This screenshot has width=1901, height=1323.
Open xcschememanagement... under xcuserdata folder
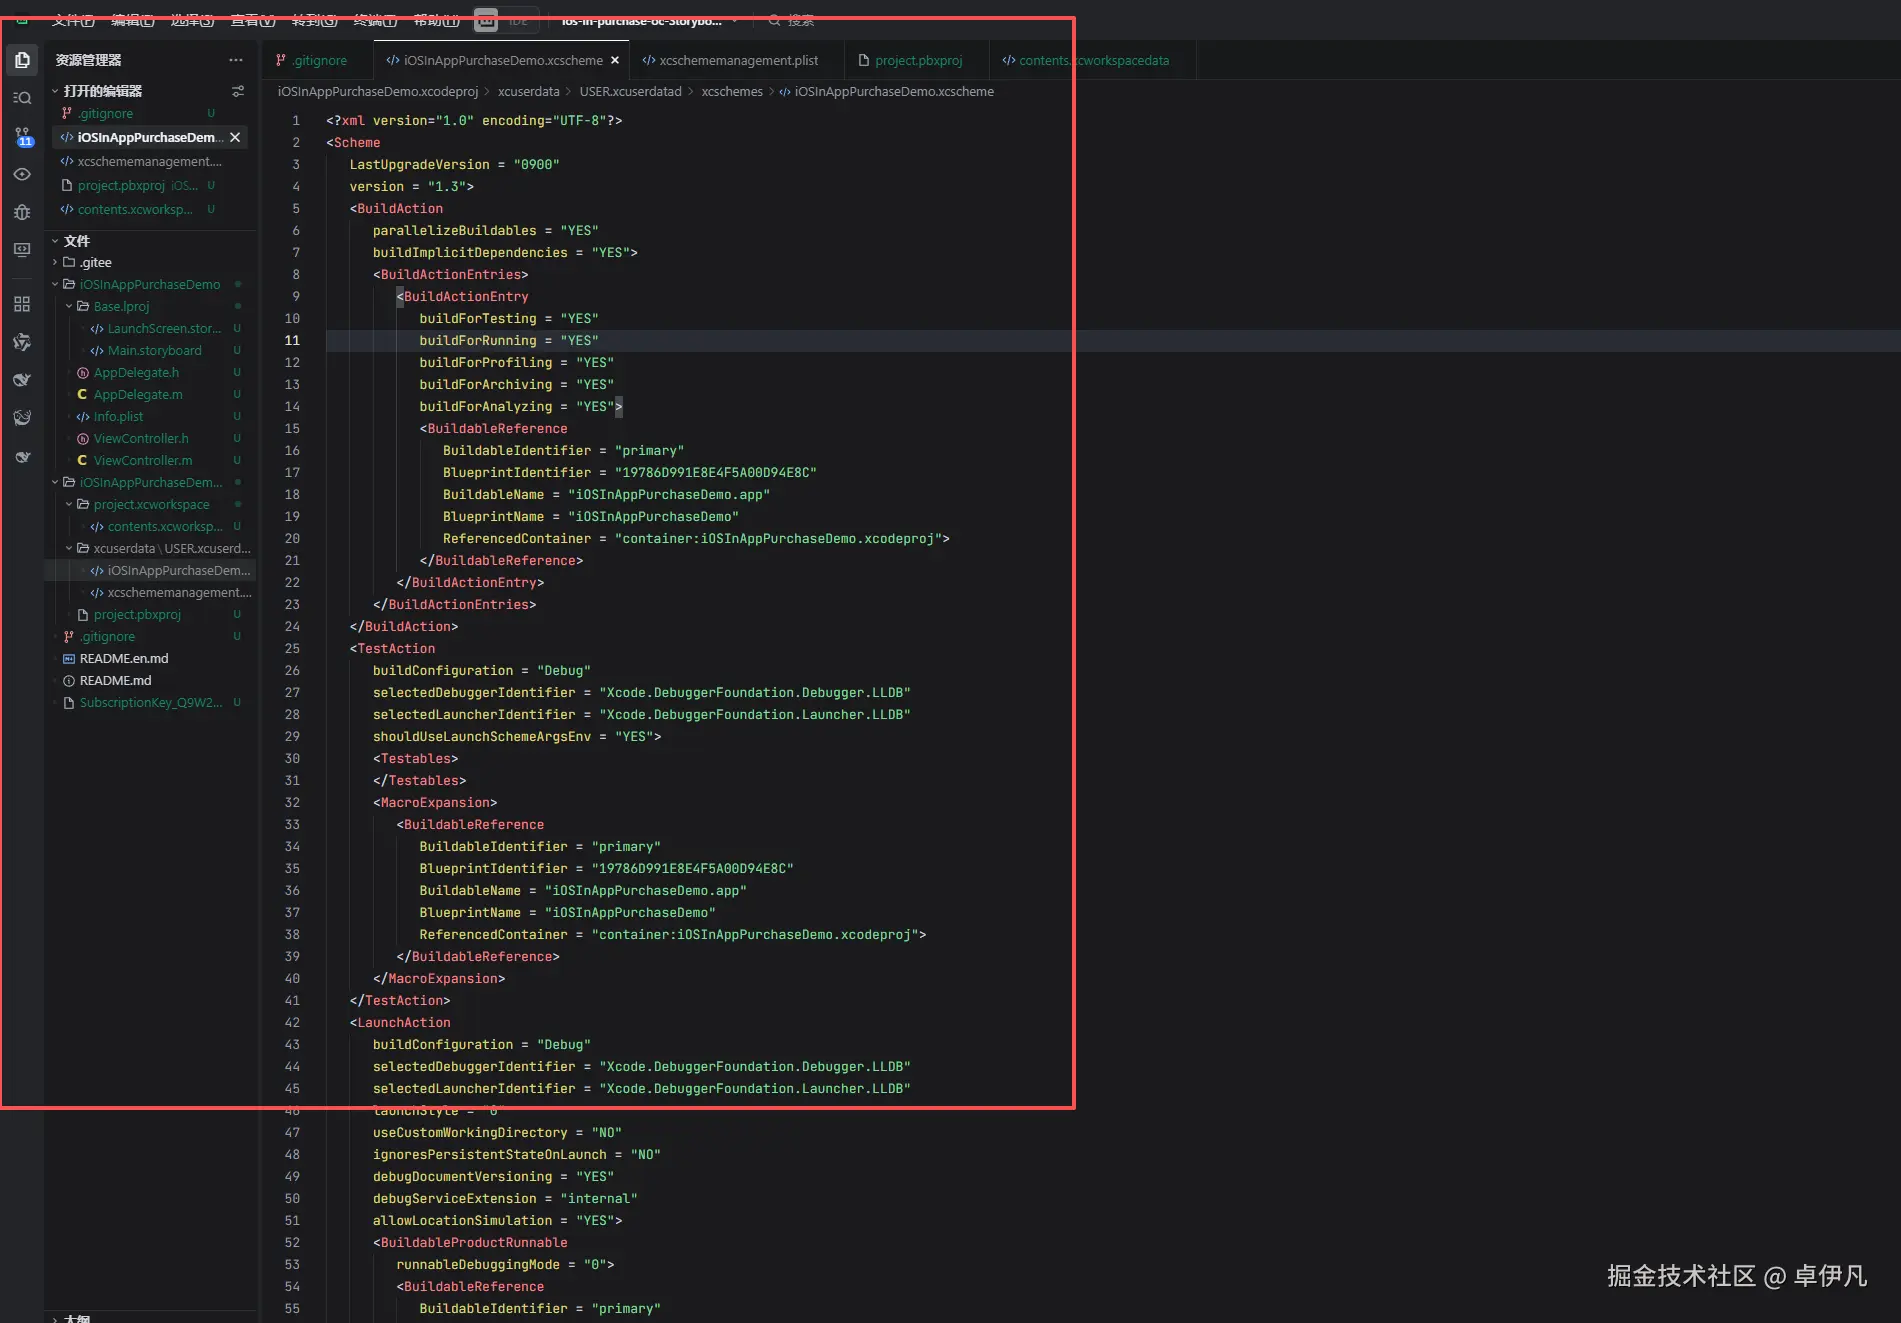pyautogui.click(x=179, y=592)
